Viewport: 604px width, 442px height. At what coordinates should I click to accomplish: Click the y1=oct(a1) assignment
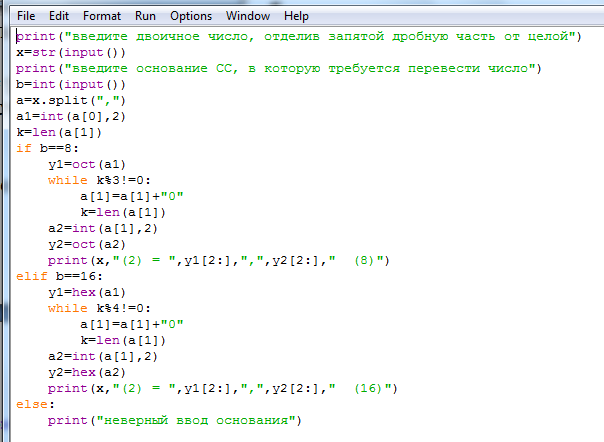click(82, 164)
